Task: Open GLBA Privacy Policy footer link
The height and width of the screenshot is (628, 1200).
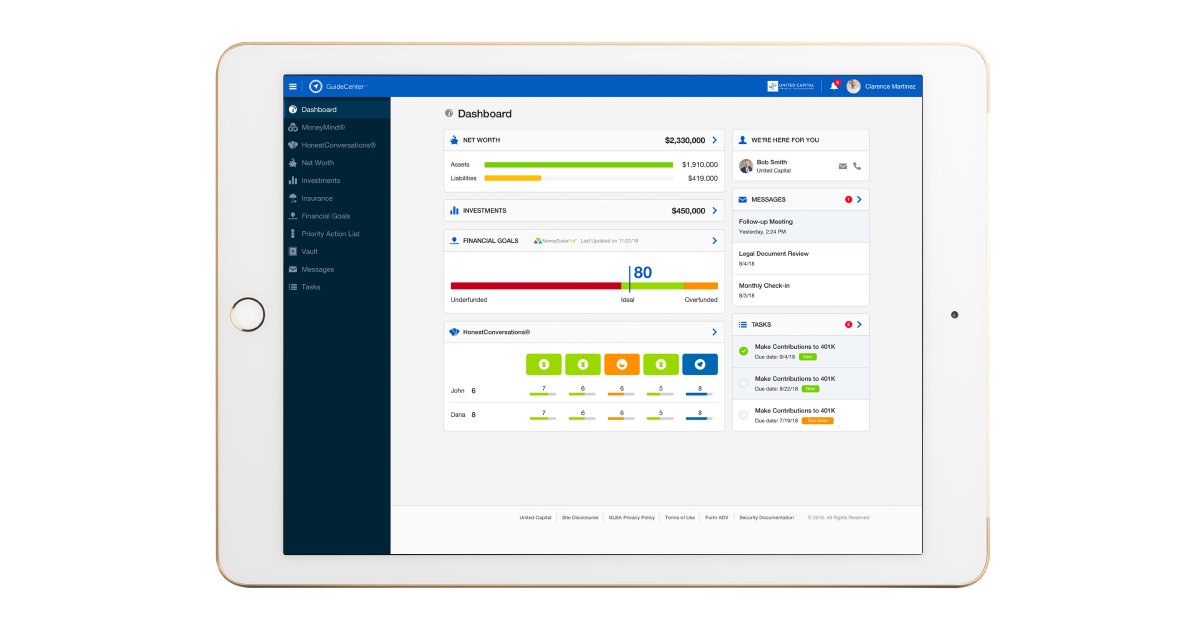Action: [631, 518]
